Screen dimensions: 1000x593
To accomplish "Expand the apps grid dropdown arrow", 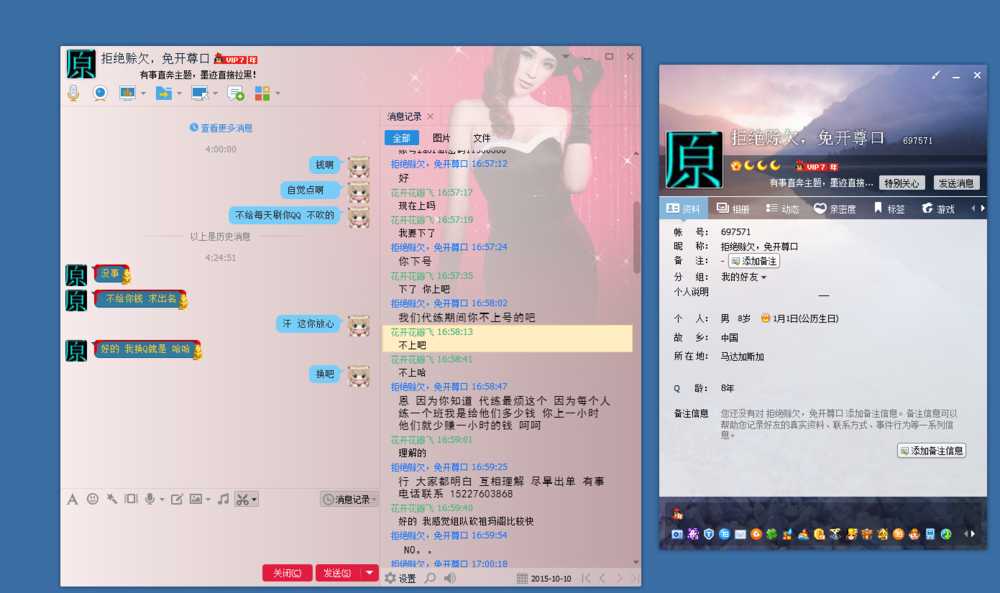I will tap(277, 94).
